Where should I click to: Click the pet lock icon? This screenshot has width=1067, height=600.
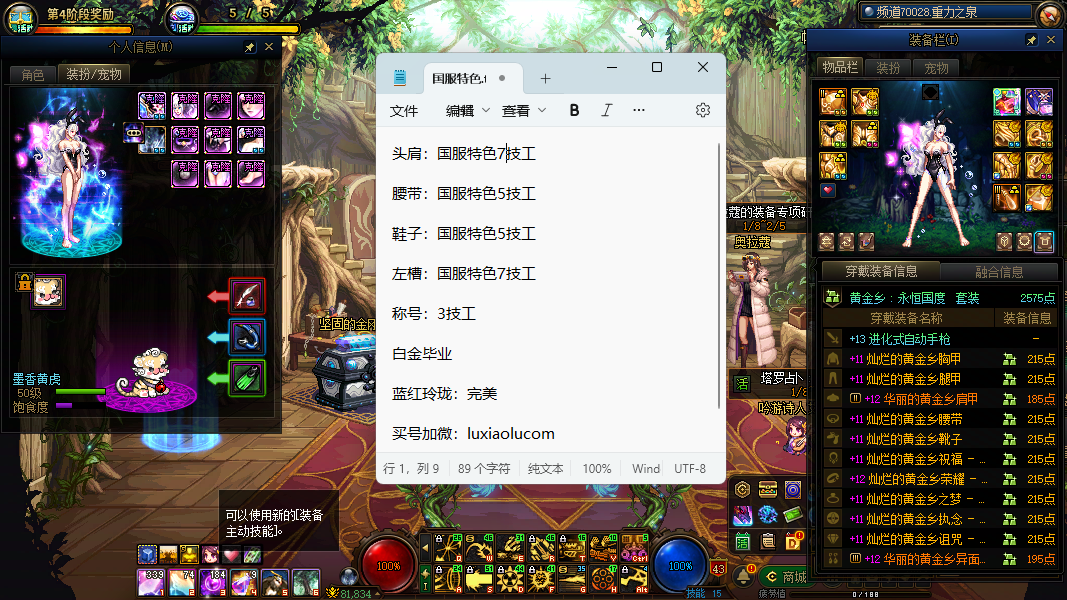coord(22,283)
